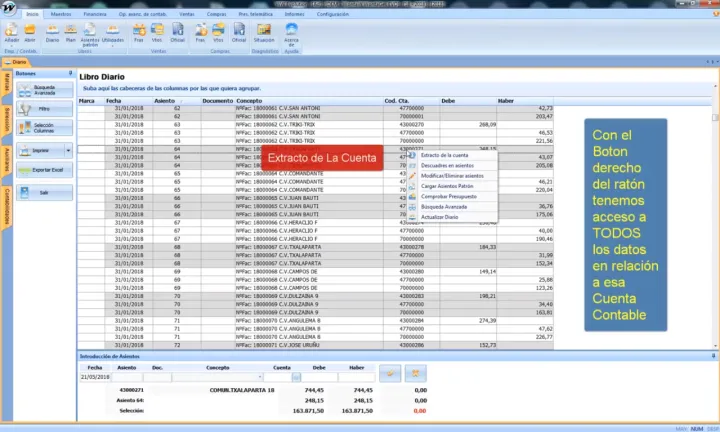Sort by the Debe column header

pyautogui.click(x=468, y=101)
